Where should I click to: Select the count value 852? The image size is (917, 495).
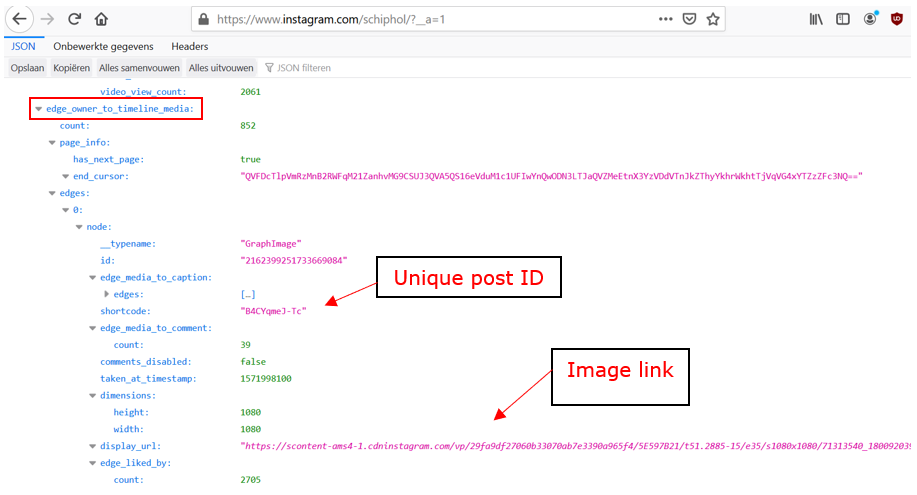click(x=248, y=126)
